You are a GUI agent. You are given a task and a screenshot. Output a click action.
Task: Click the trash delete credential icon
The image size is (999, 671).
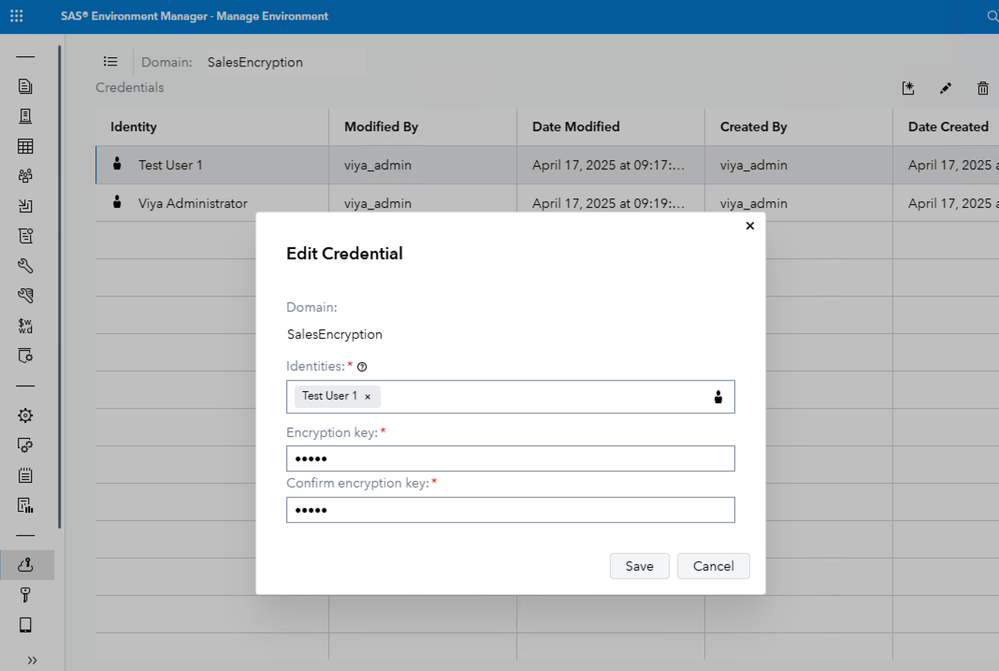click(982, 88)
